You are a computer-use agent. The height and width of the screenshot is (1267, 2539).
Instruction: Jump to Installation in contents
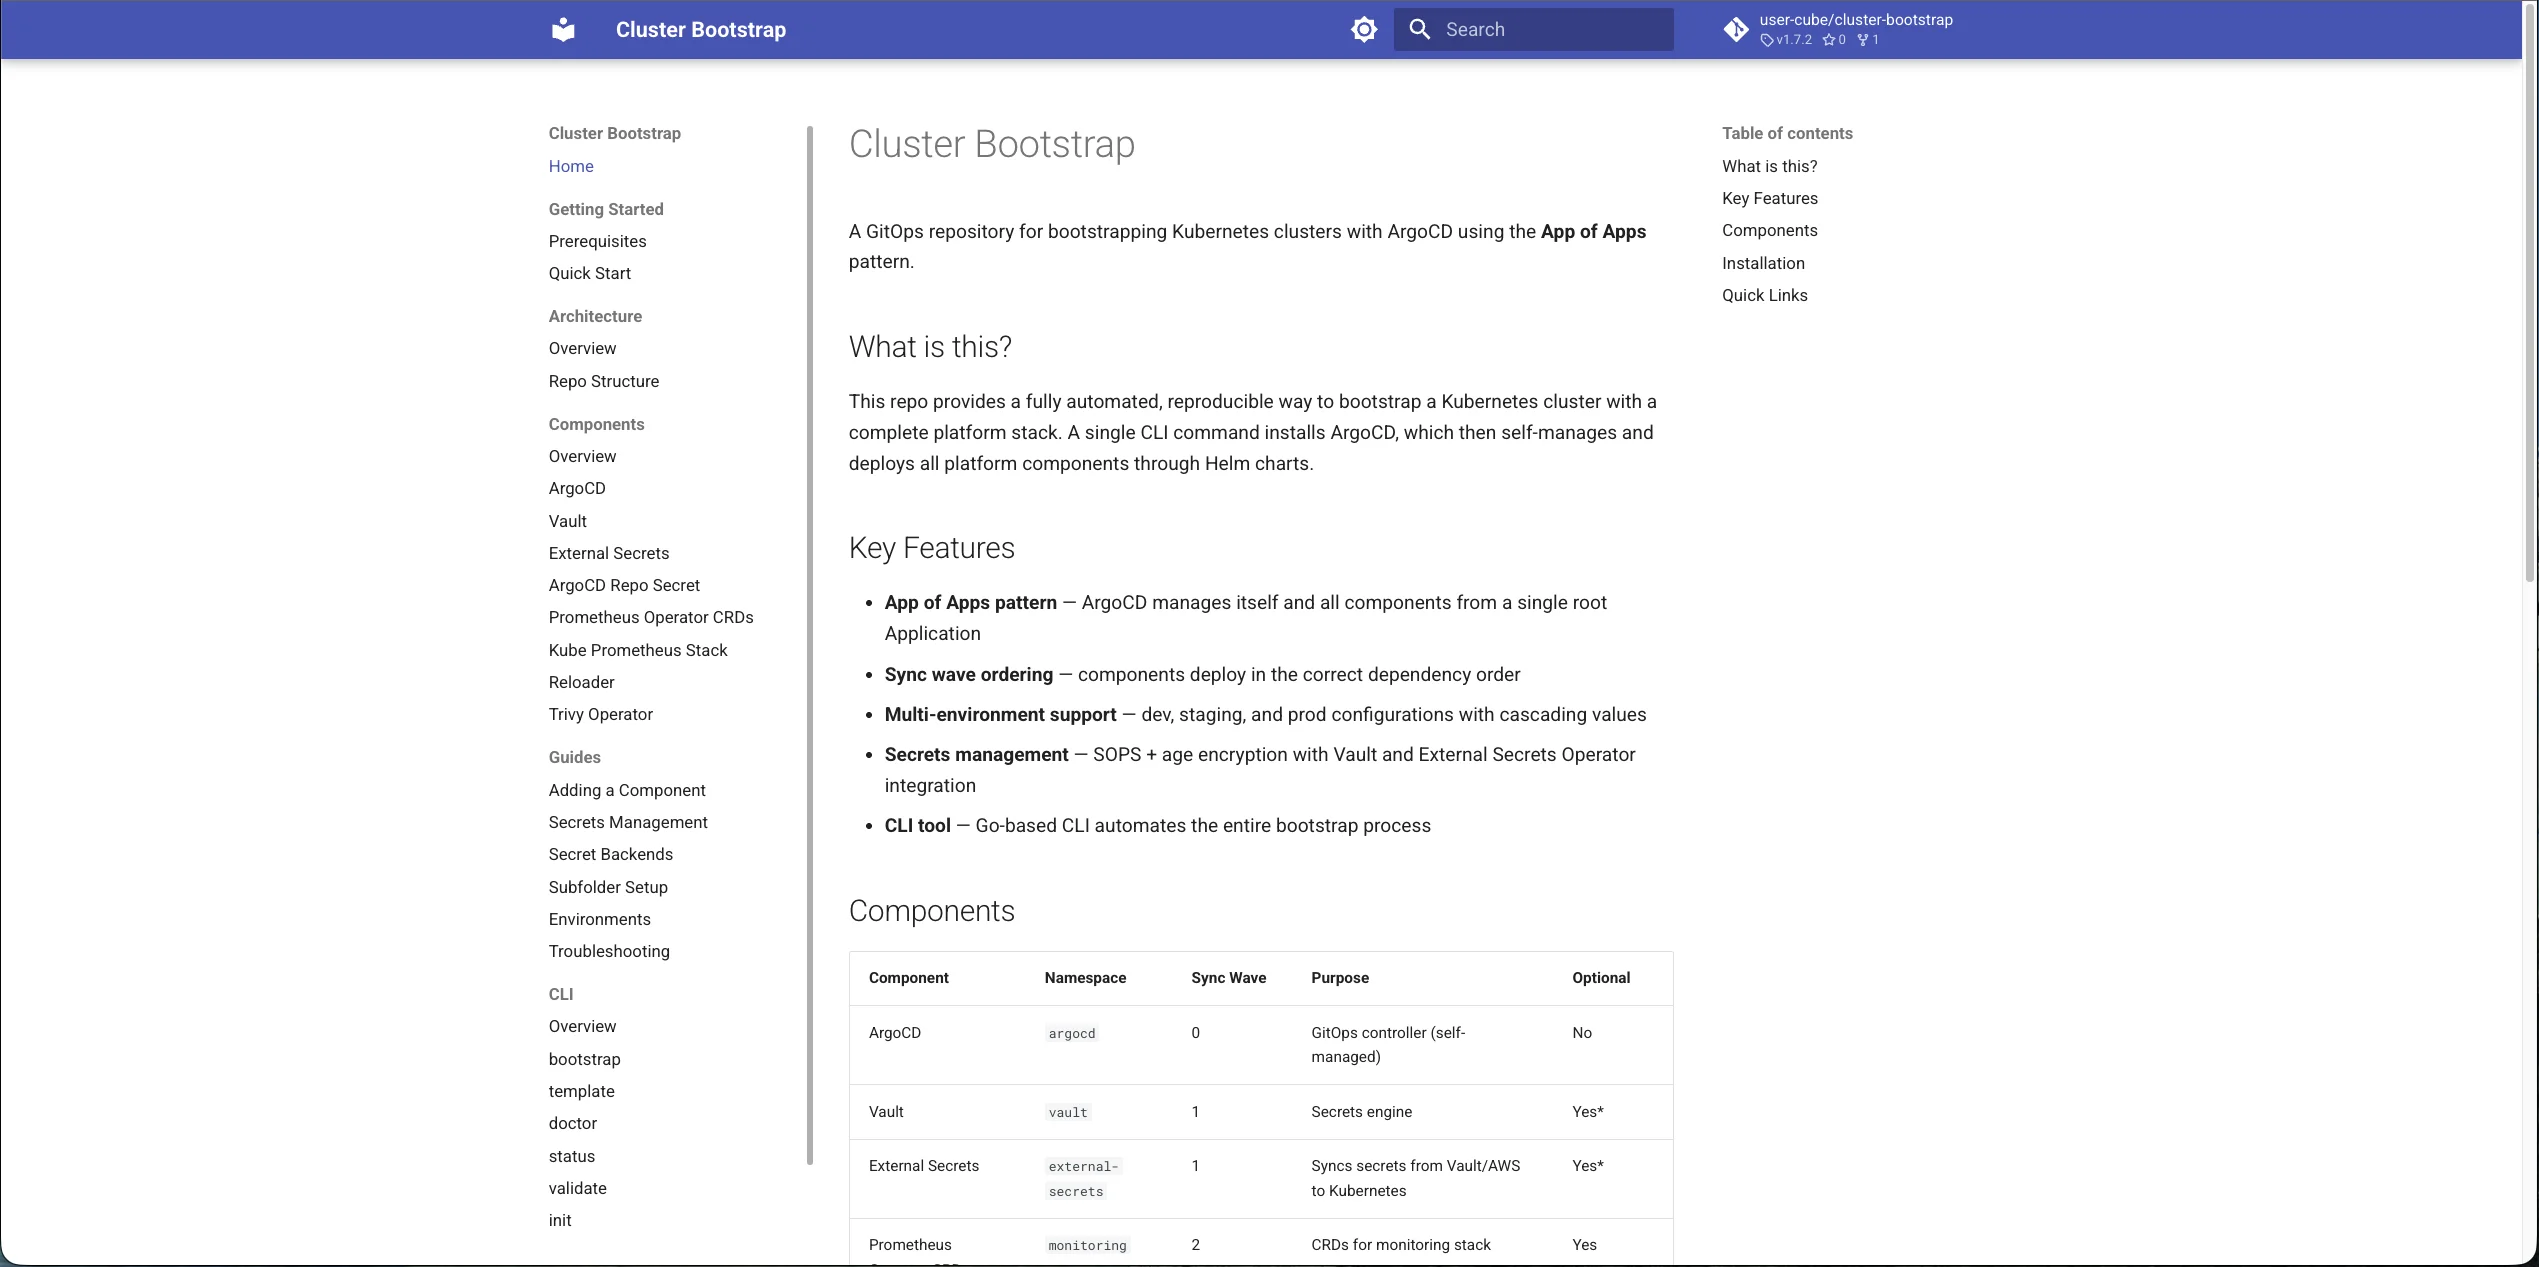tap(1763, 263)
